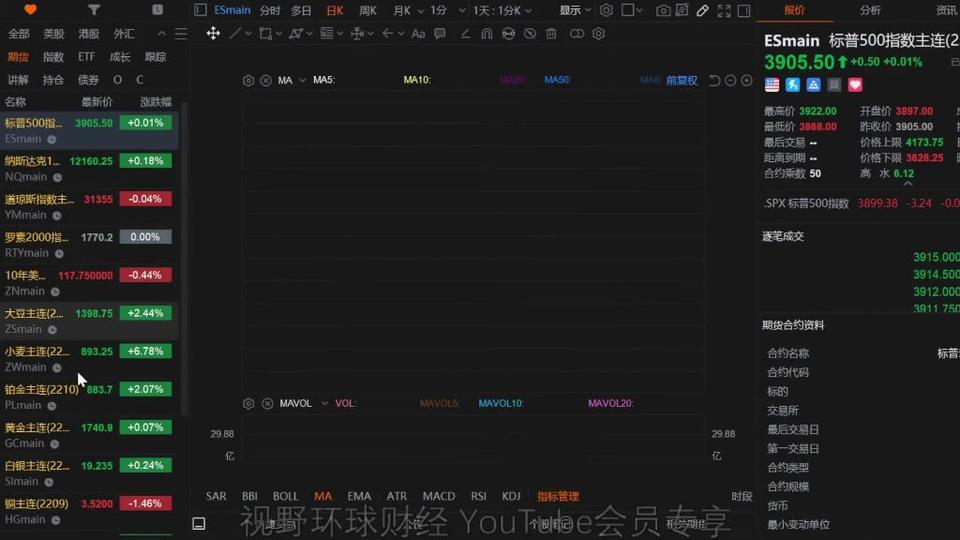Expand the 月K period dropdown arrow
This screenshot has width=960, height=540.
[421, 10]
